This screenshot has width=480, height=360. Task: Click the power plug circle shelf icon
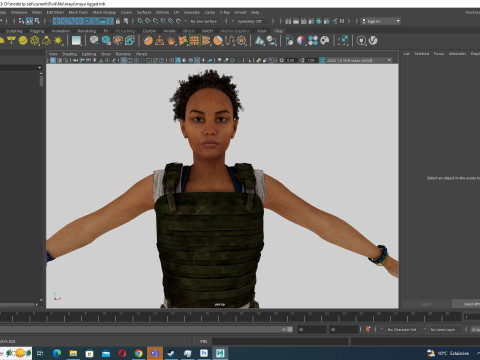[361, 41]
